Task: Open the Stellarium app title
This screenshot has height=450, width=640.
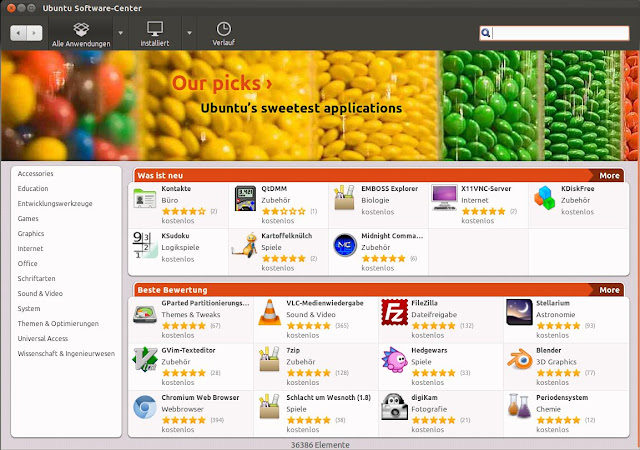Action: [x=552, y=303]
